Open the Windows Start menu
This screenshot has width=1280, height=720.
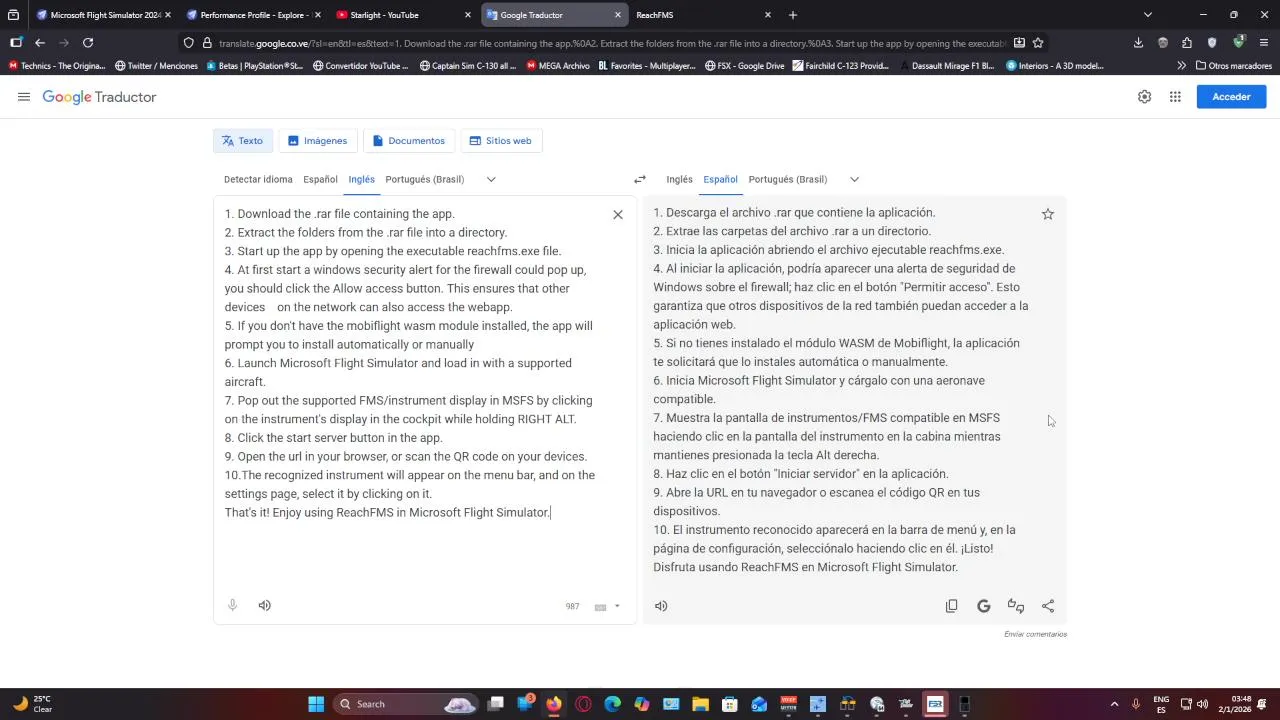[x=316, y=704]
